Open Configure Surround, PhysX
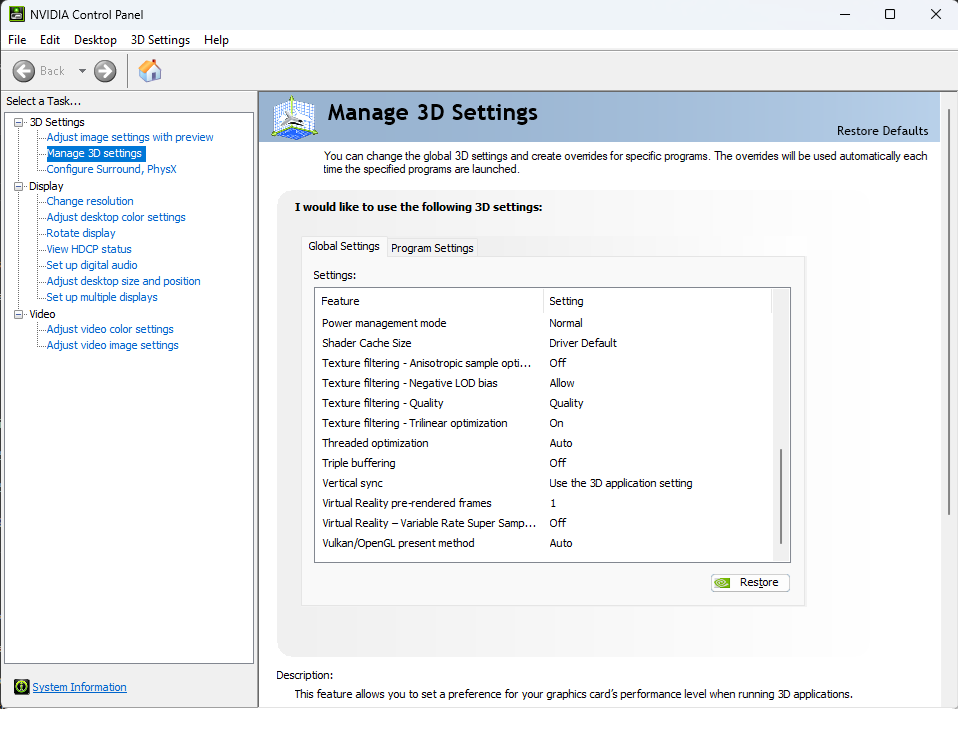Screen dimensions: 958x744 [x=111, y=169]
